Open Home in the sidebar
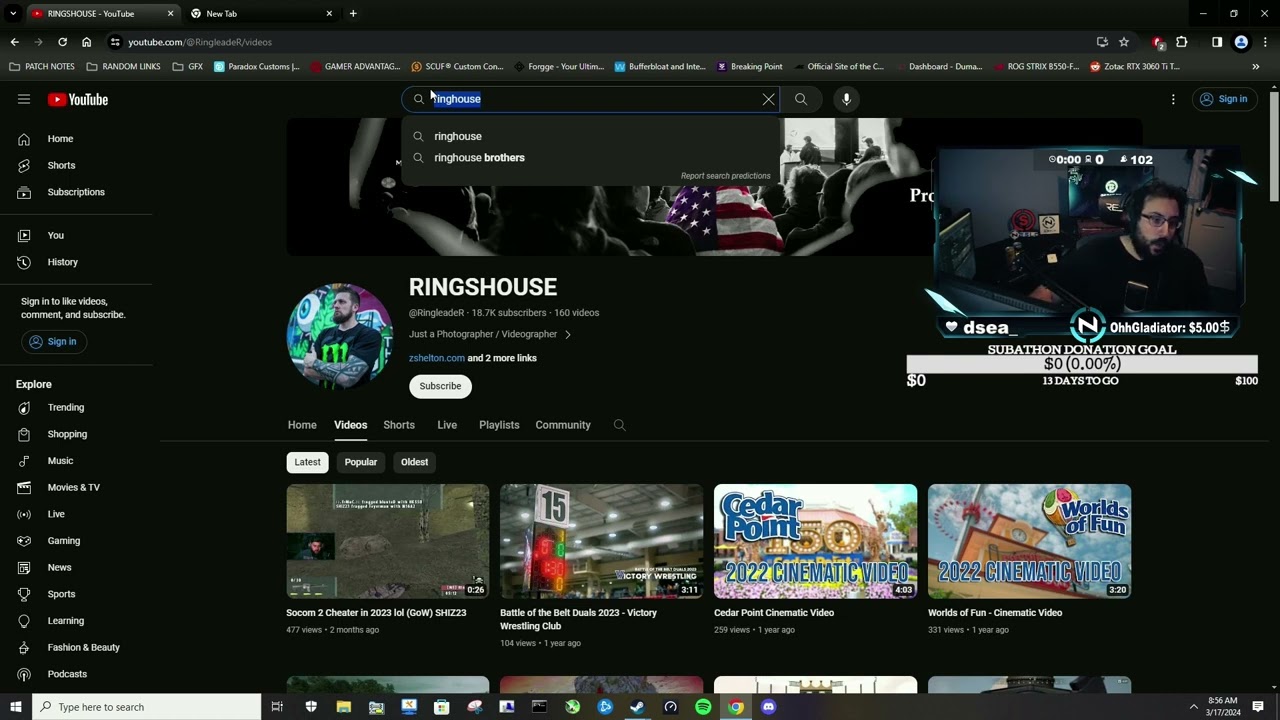The width and height of the screenshot is (1280, 720). 76,139
